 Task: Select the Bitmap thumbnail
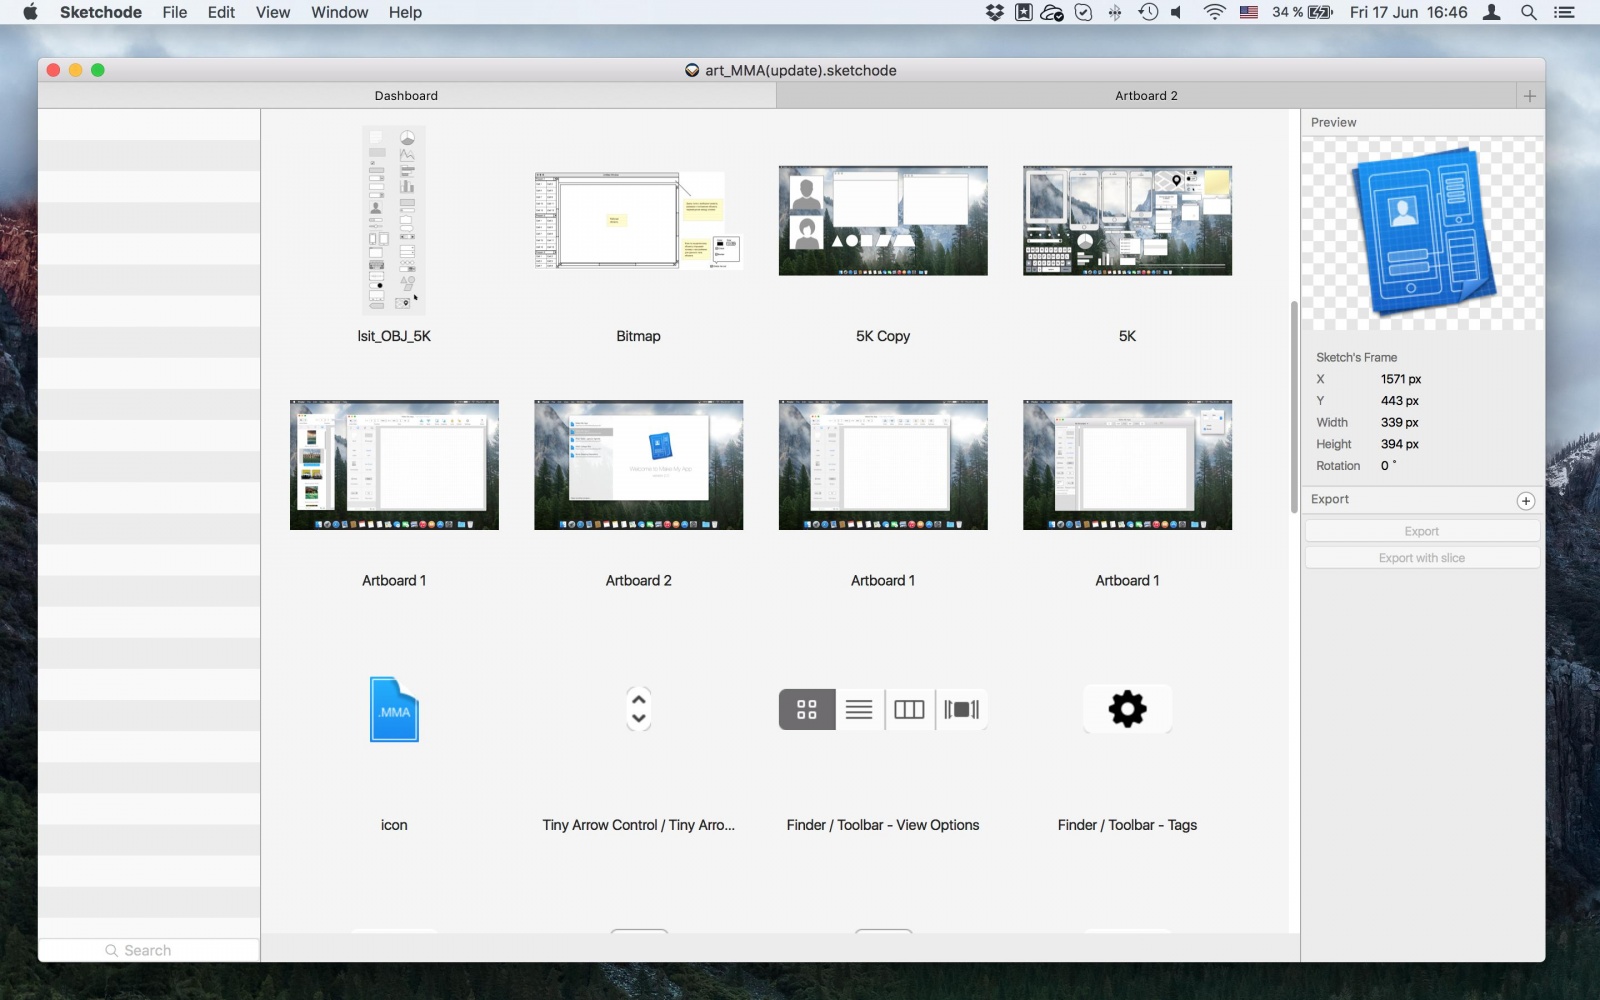639,220
